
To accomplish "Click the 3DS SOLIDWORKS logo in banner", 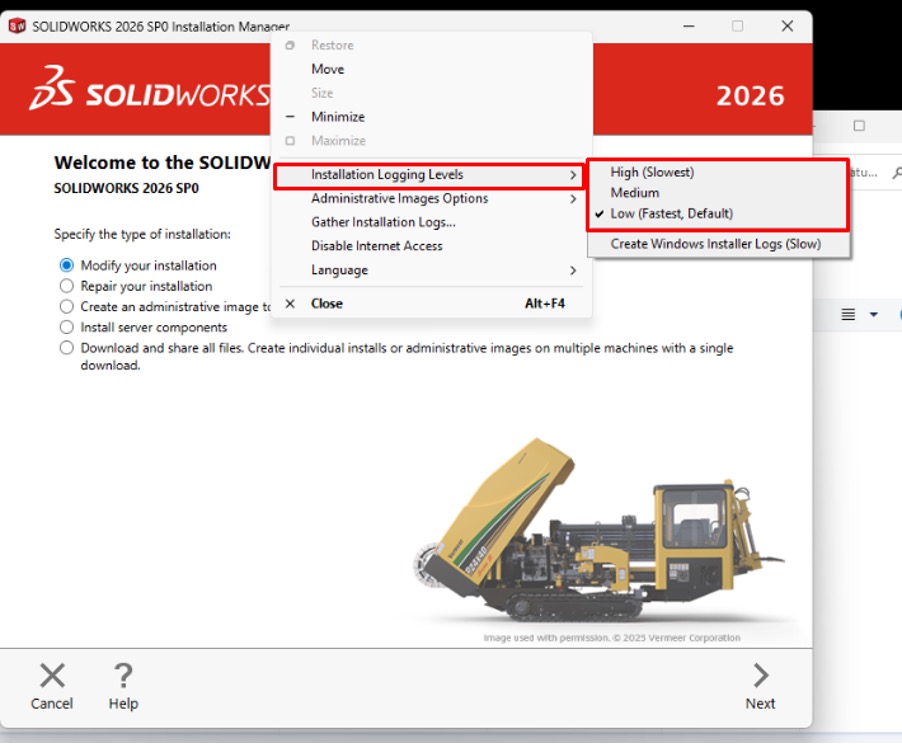I will (x=150, y=88).
